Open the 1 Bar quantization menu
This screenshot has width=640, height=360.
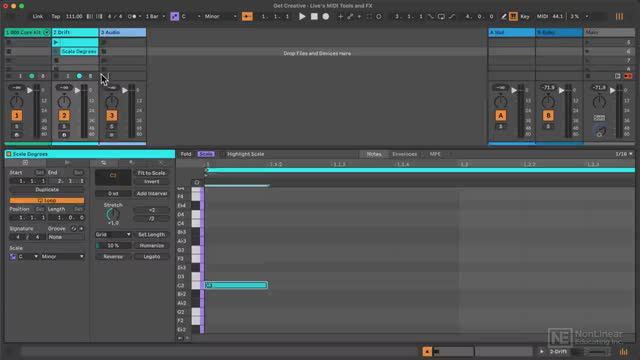(x=156, y=16)
